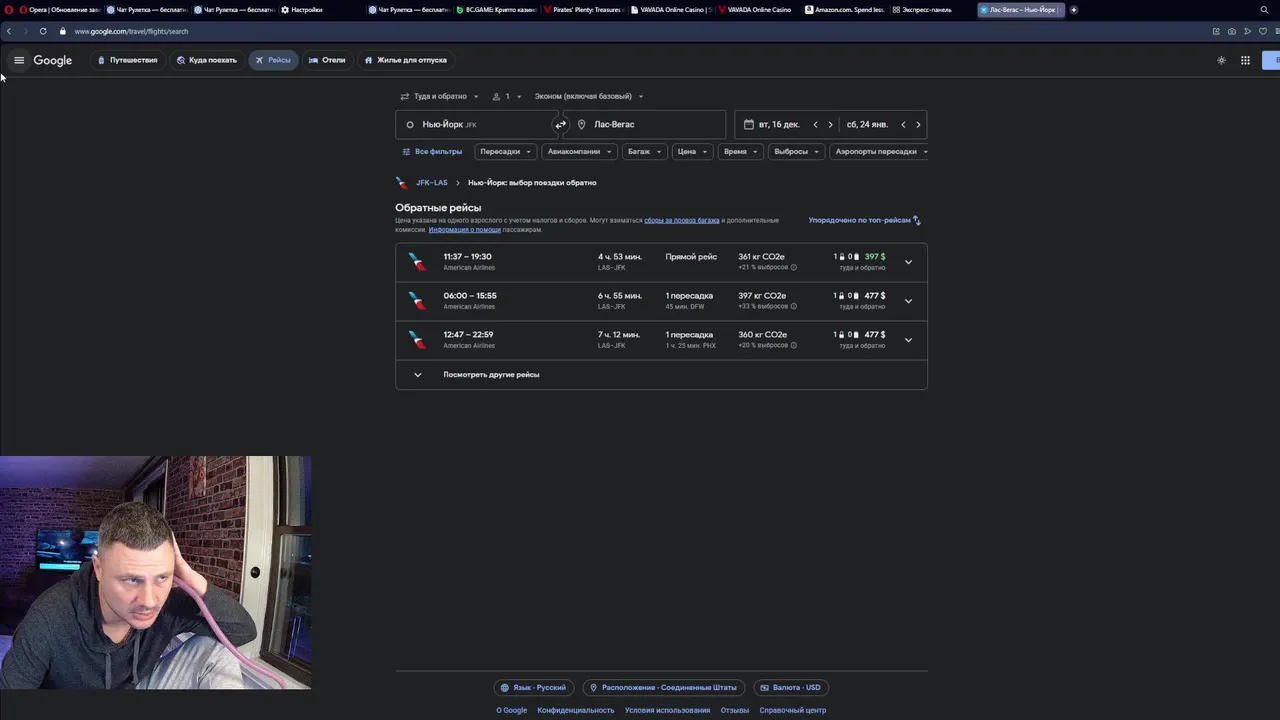
Task: Change Язык · Русский setting
Action: [534, 688]
